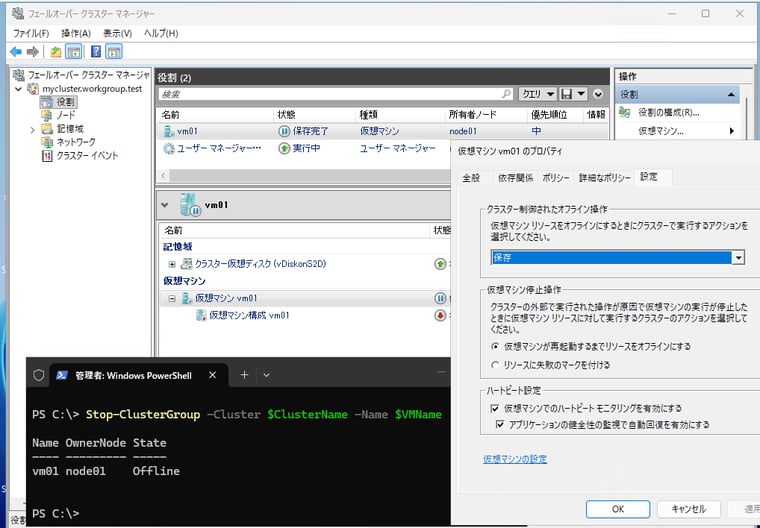
Task: Open the save query dropdown icon
Action: (x=573, y=94)
